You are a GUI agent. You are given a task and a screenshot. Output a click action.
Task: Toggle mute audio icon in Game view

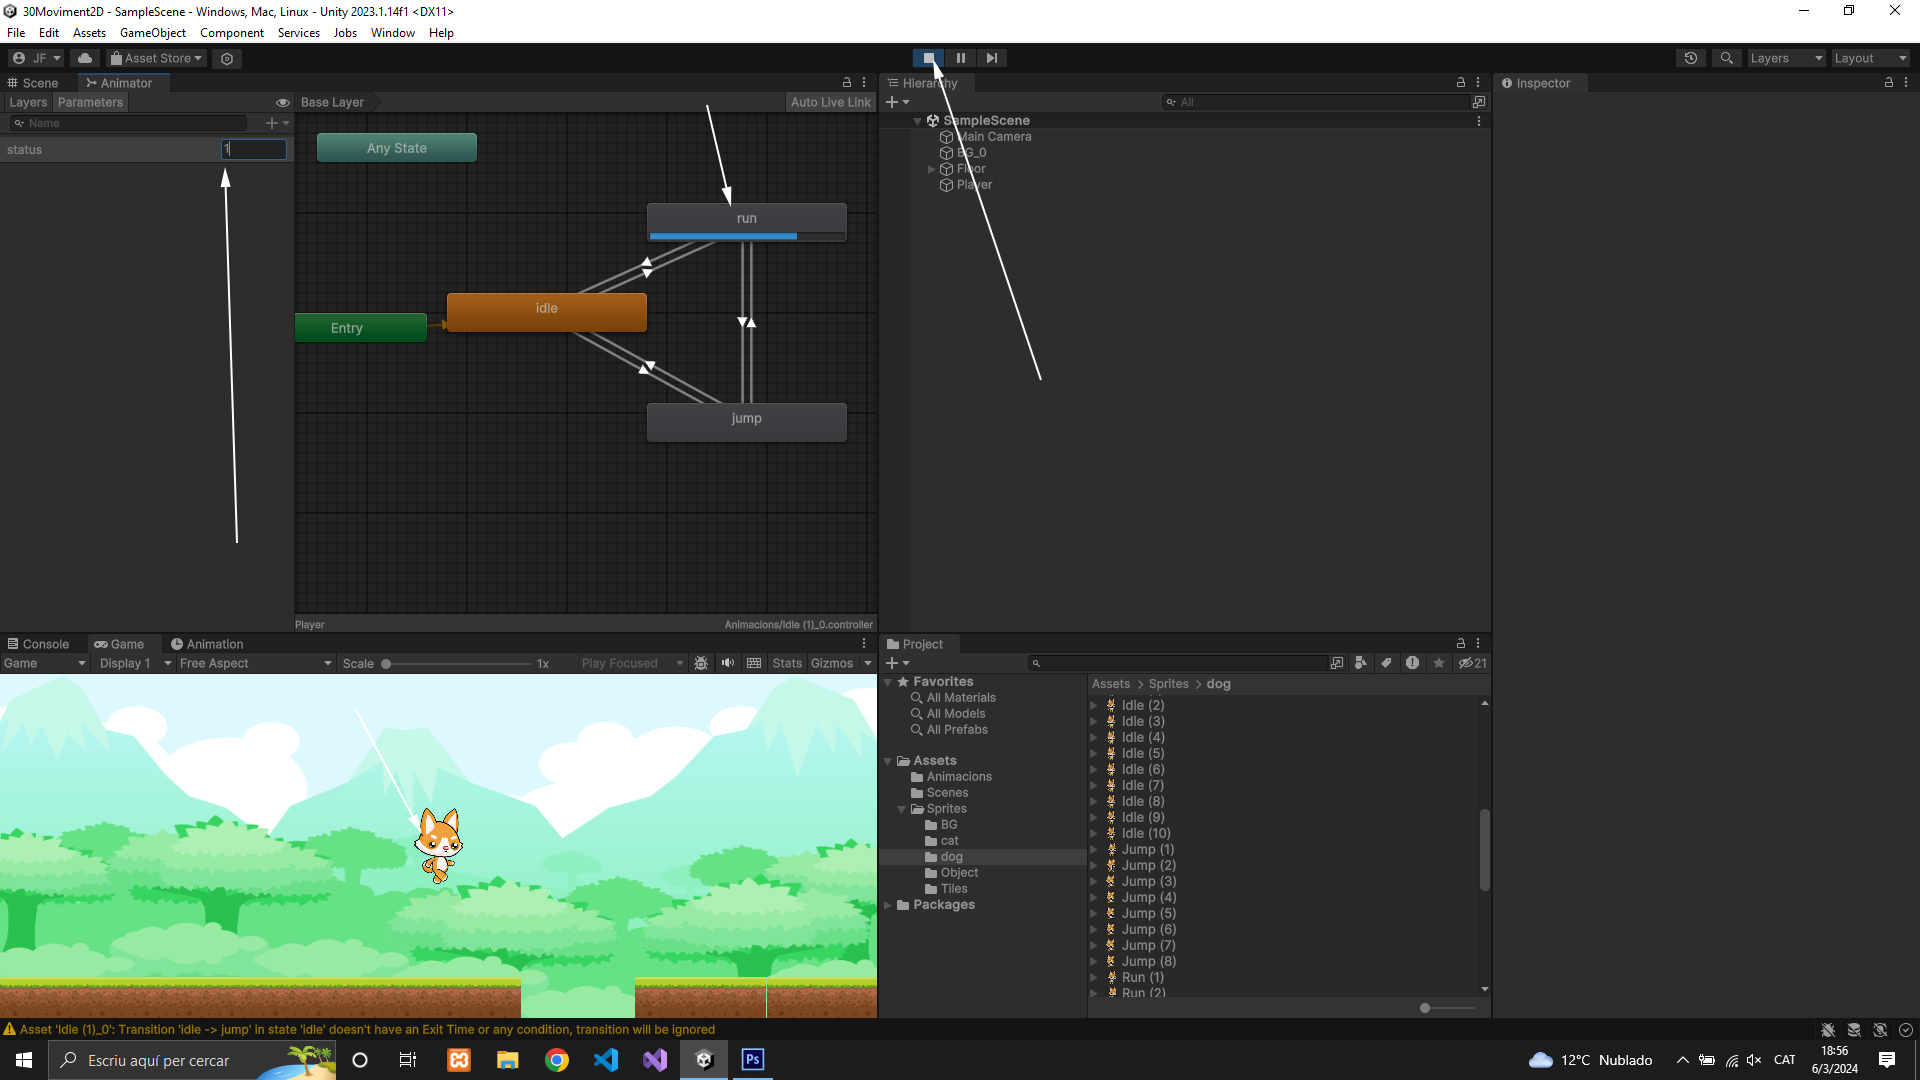(728, 663)
